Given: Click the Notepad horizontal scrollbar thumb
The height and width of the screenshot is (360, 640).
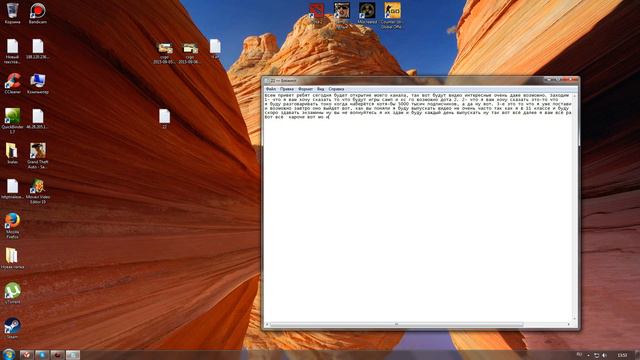Looking at the screenshot, I should [x=396, y=324].
